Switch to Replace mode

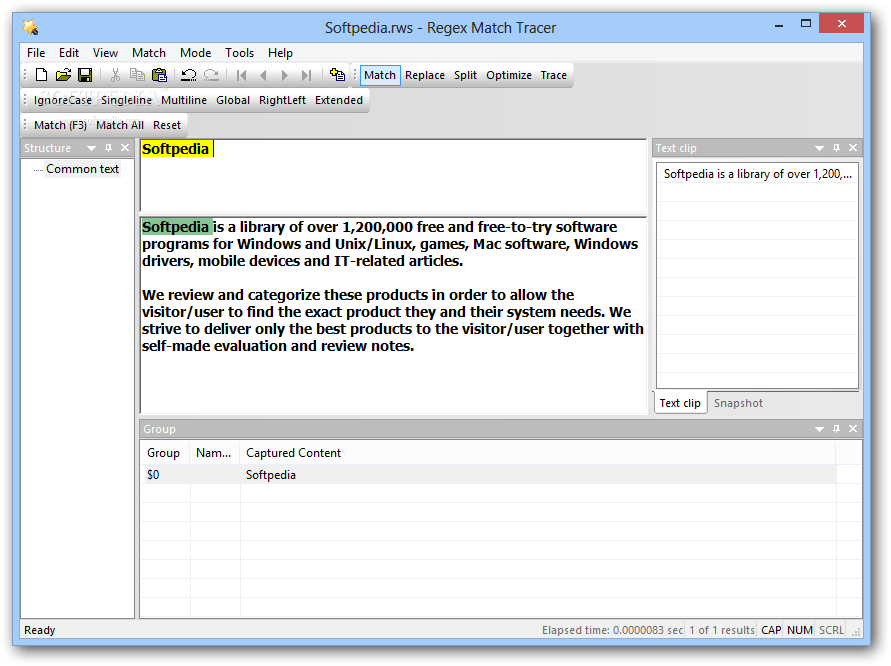[x=425, y=75]
